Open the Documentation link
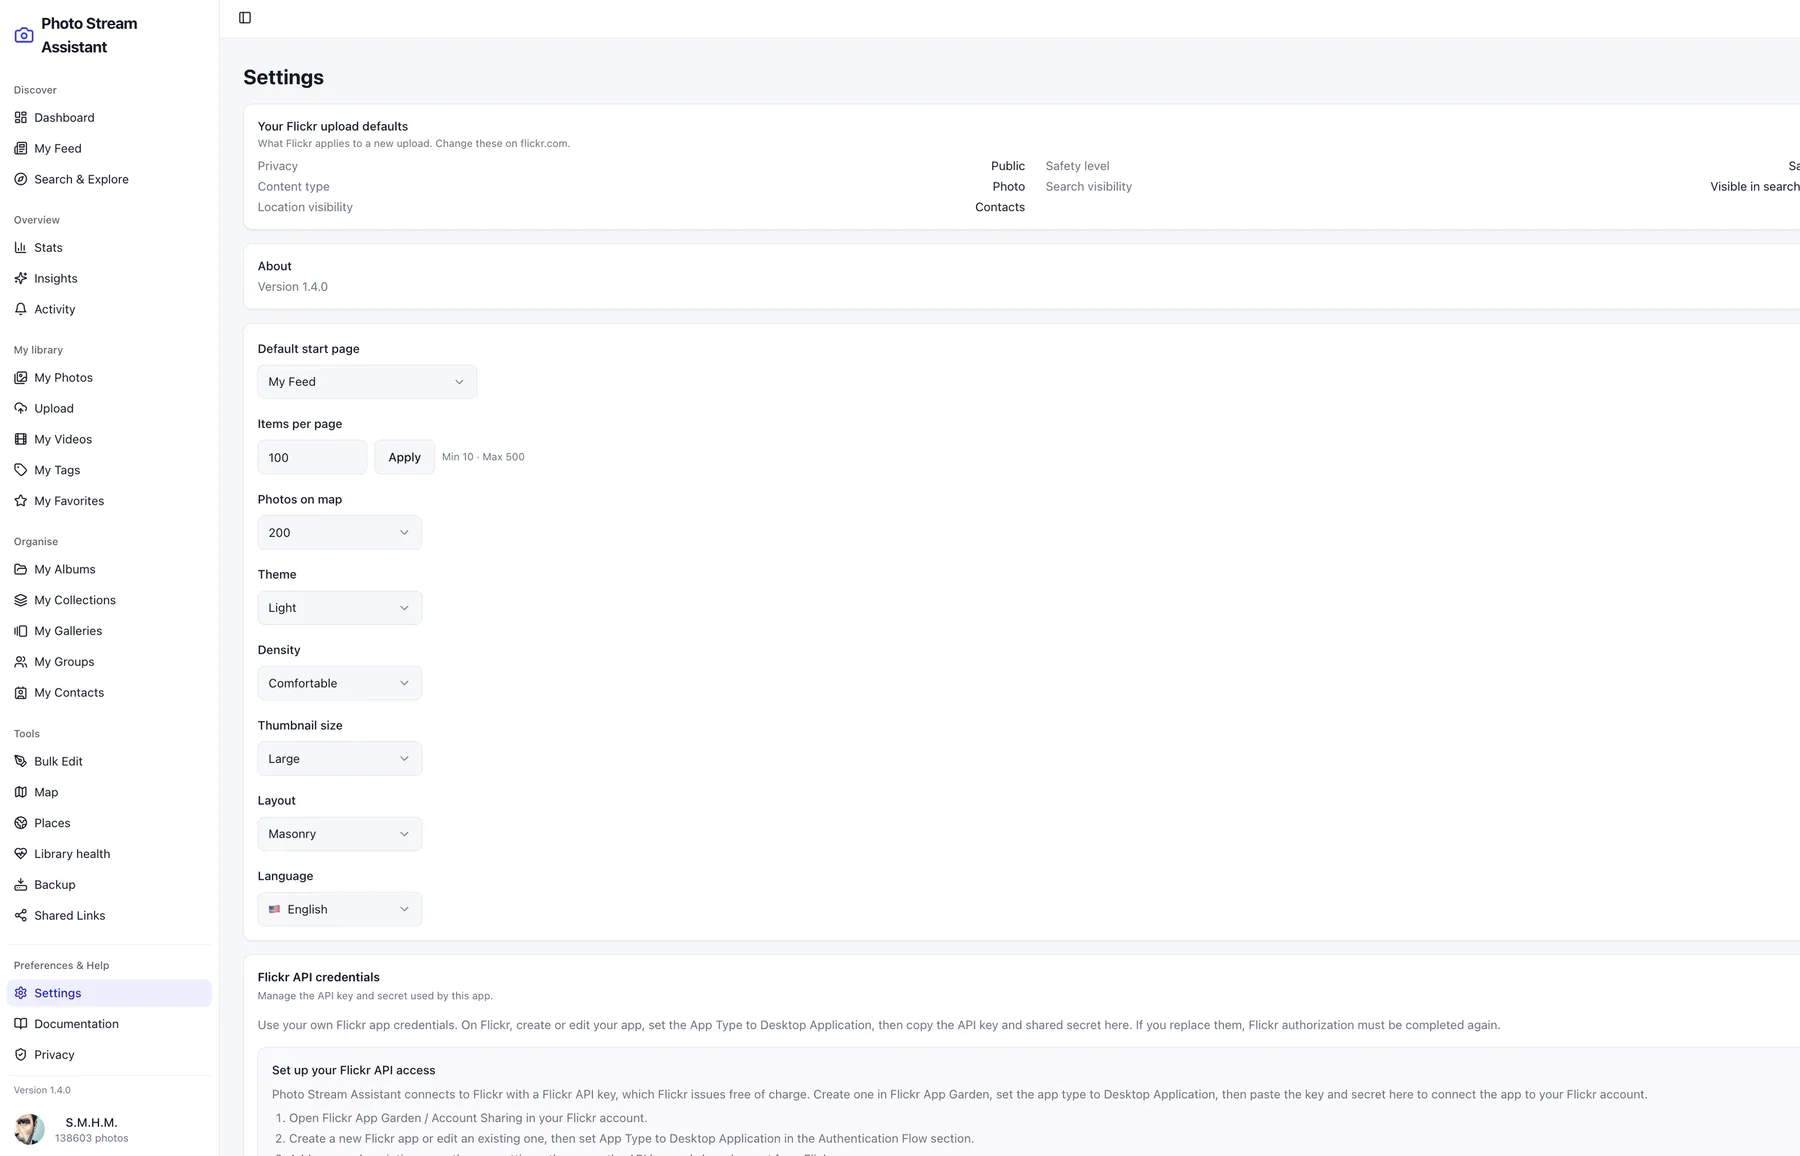 (109, 1024)
